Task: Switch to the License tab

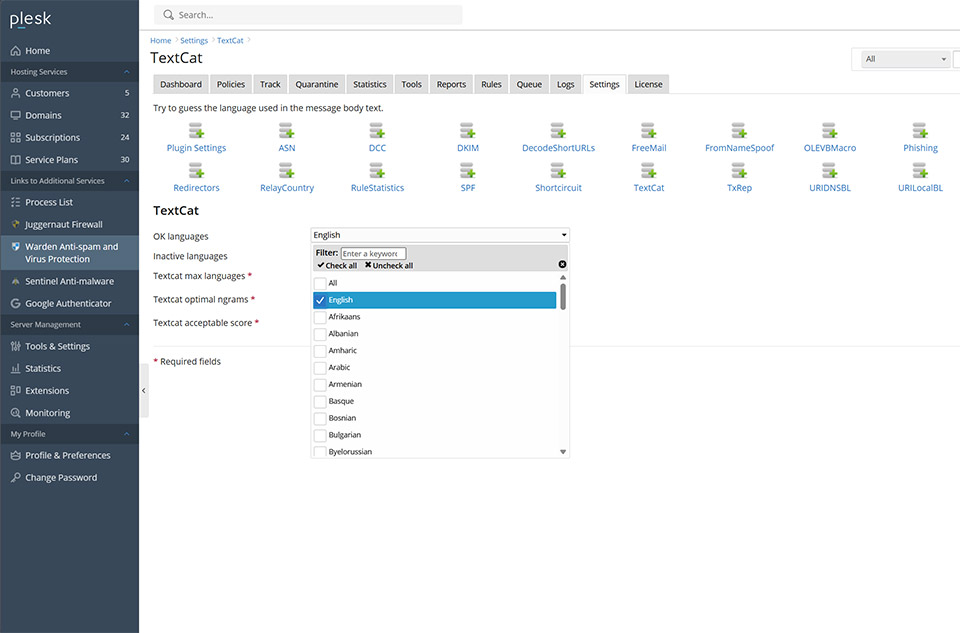Action: click(648, 84)
